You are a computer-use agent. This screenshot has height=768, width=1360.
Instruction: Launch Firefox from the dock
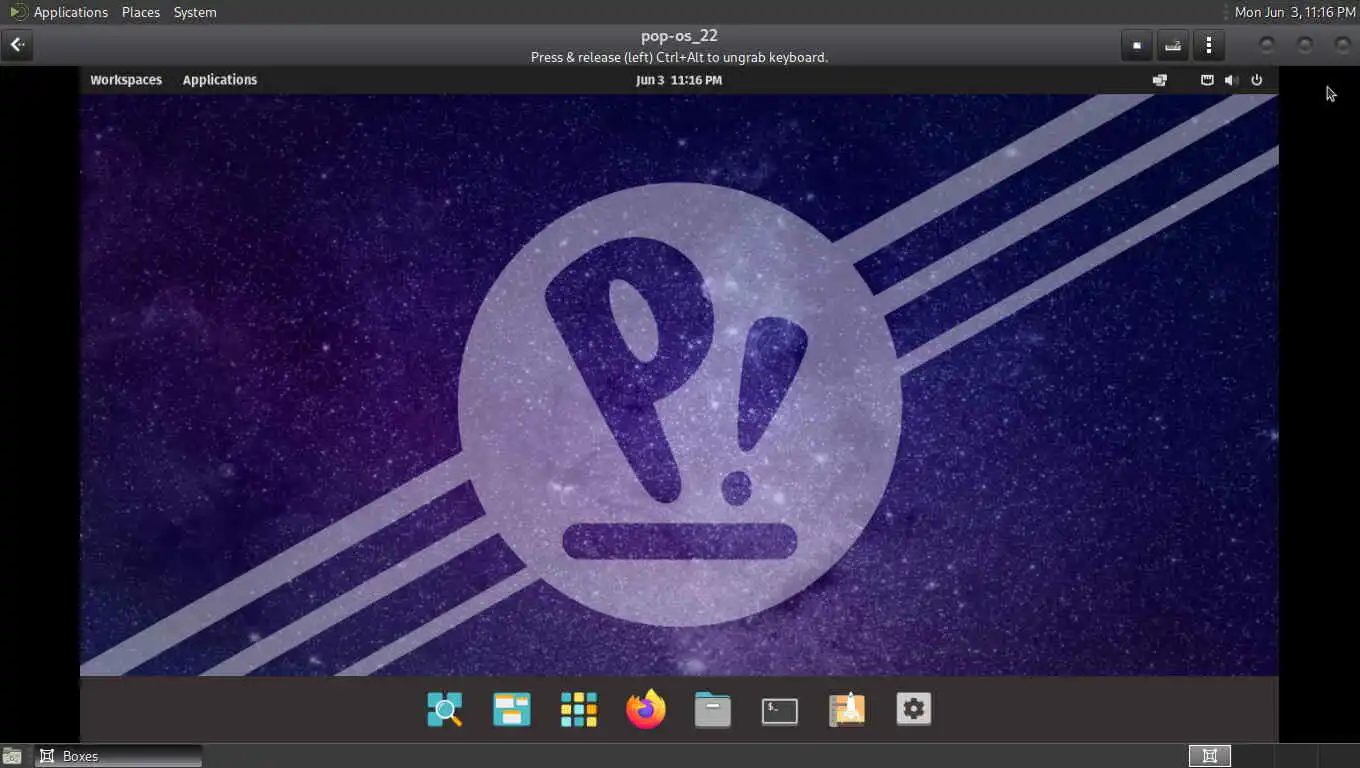[646, 710]
